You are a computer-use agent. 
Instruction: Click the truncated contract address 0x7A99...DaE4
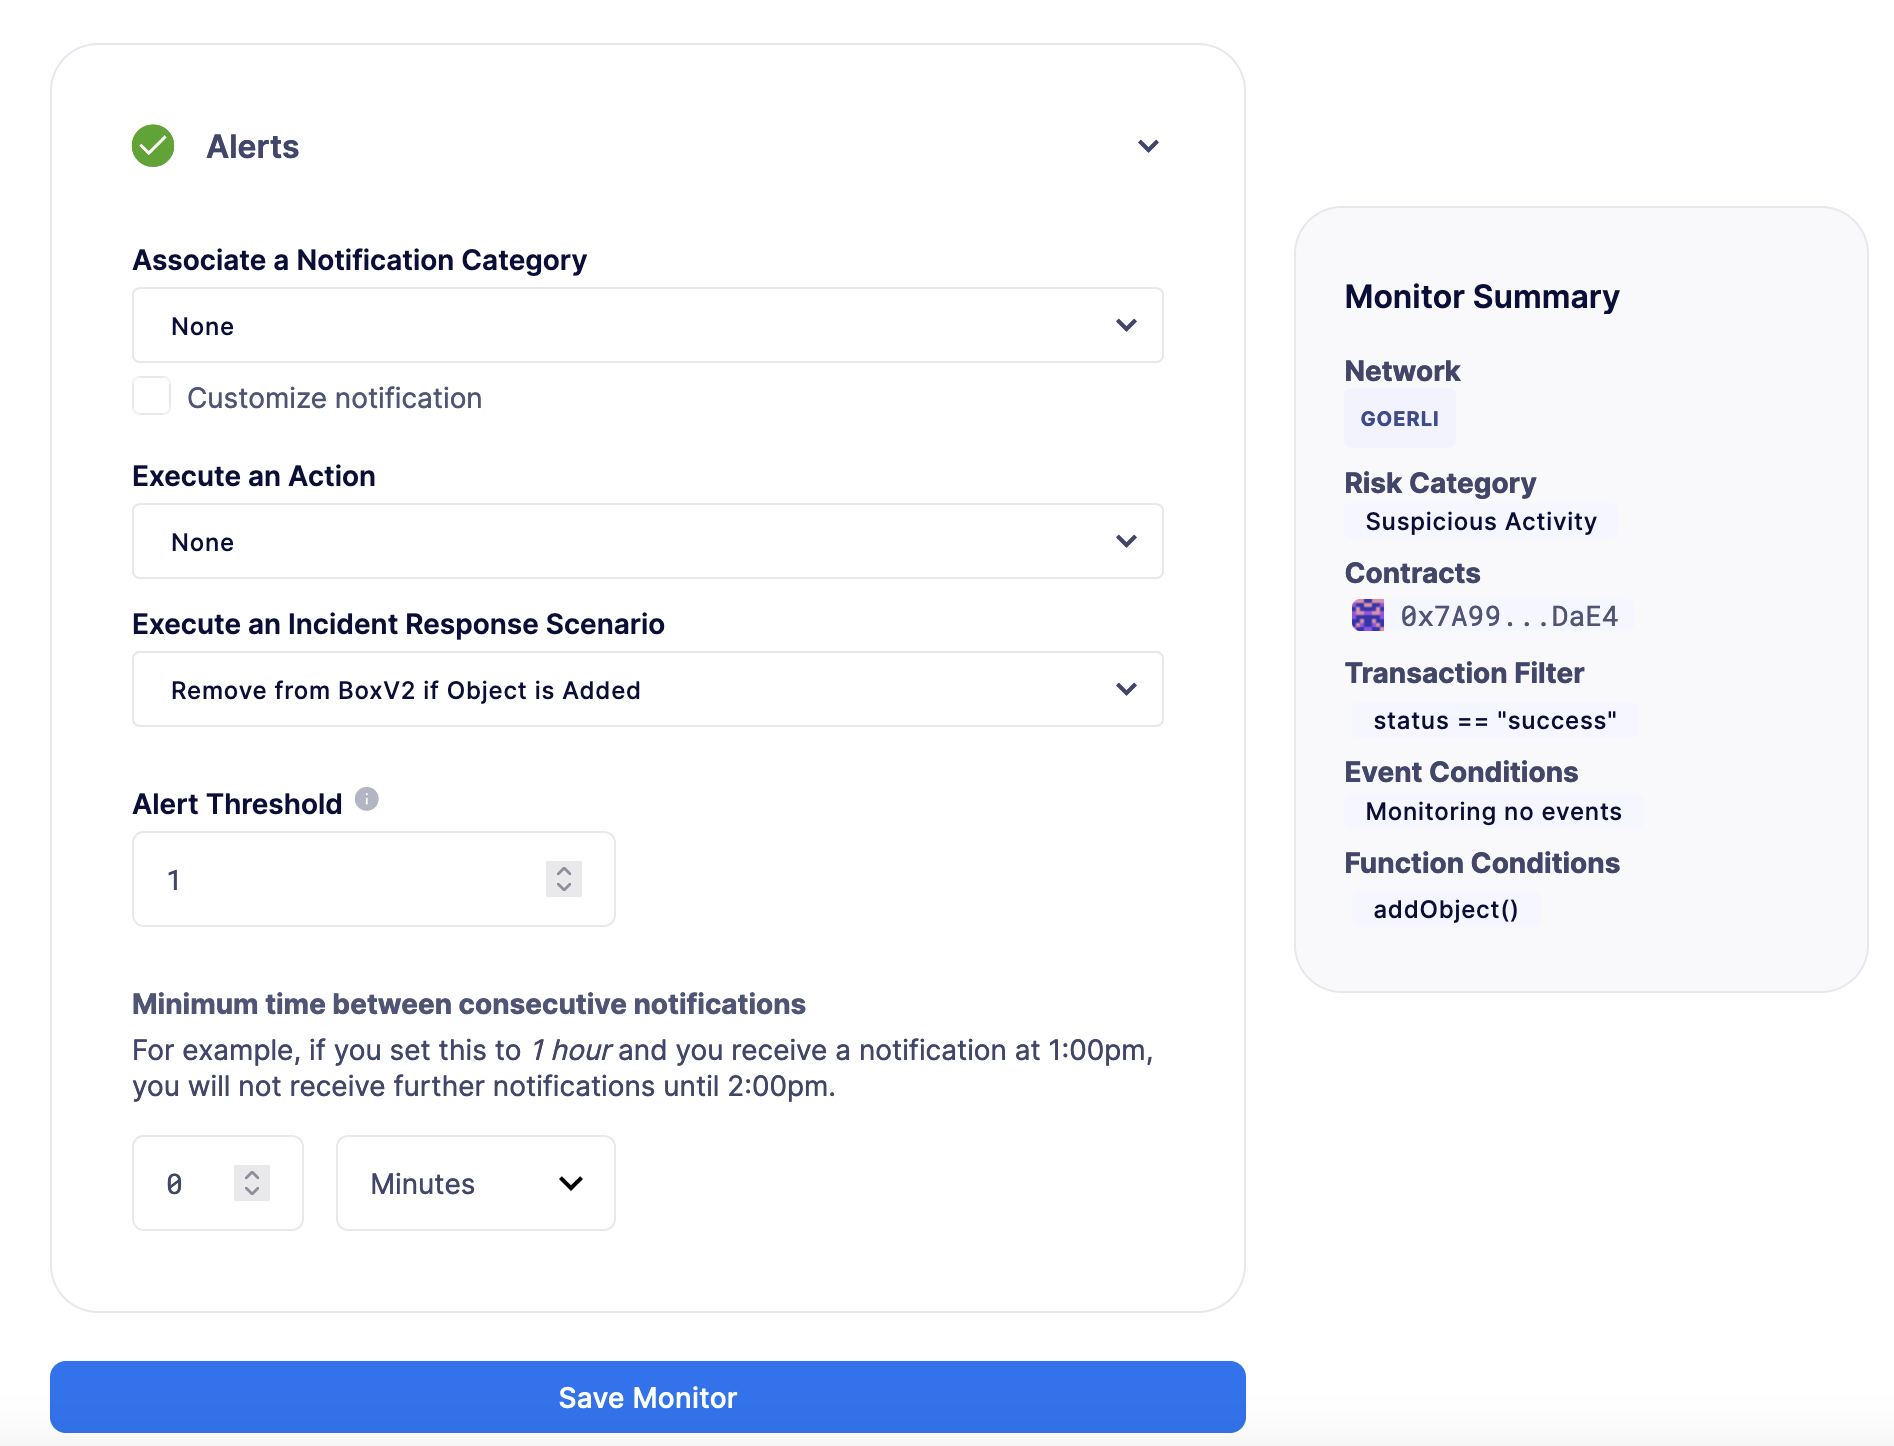click(x=1508, y=615)
